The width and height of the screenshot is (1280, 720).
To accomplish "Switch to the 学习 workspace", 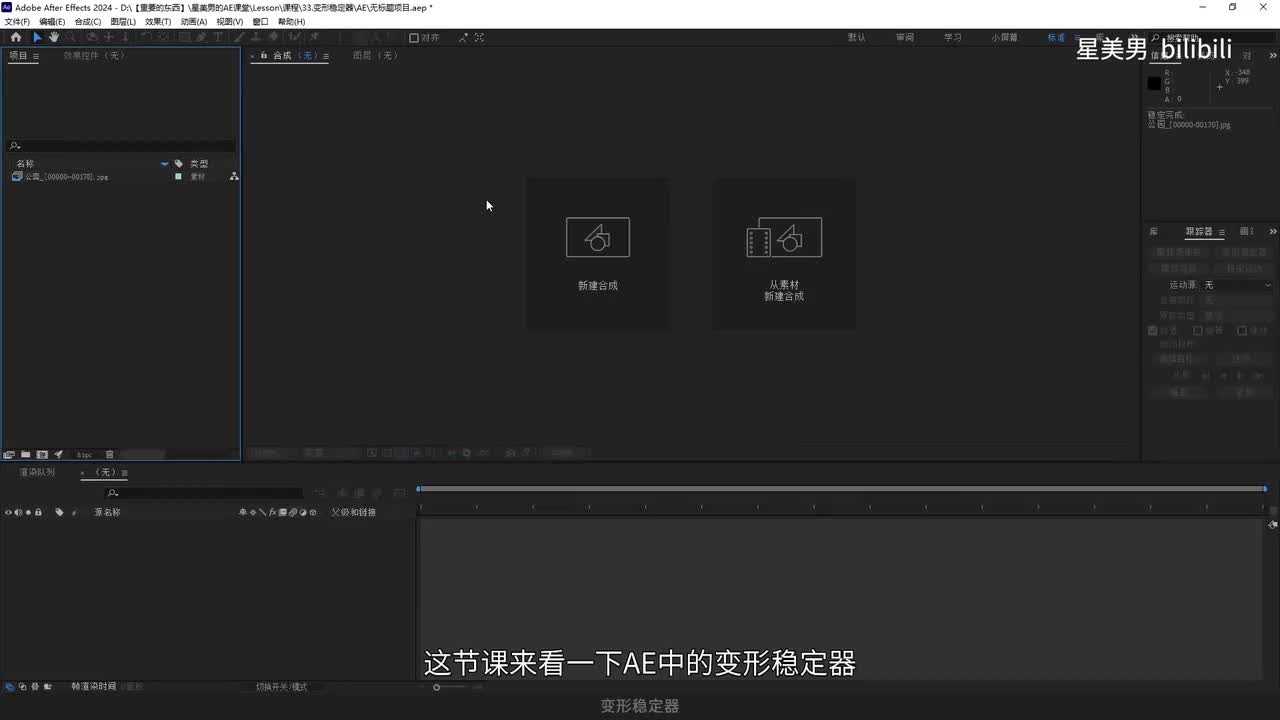I will tap(953, 38).
